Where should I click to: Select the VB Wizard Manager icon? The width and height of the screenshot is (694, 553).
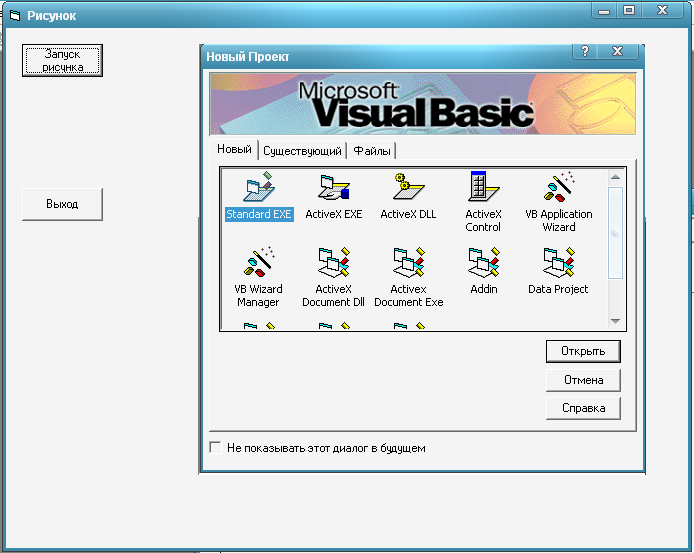(259, 262)
